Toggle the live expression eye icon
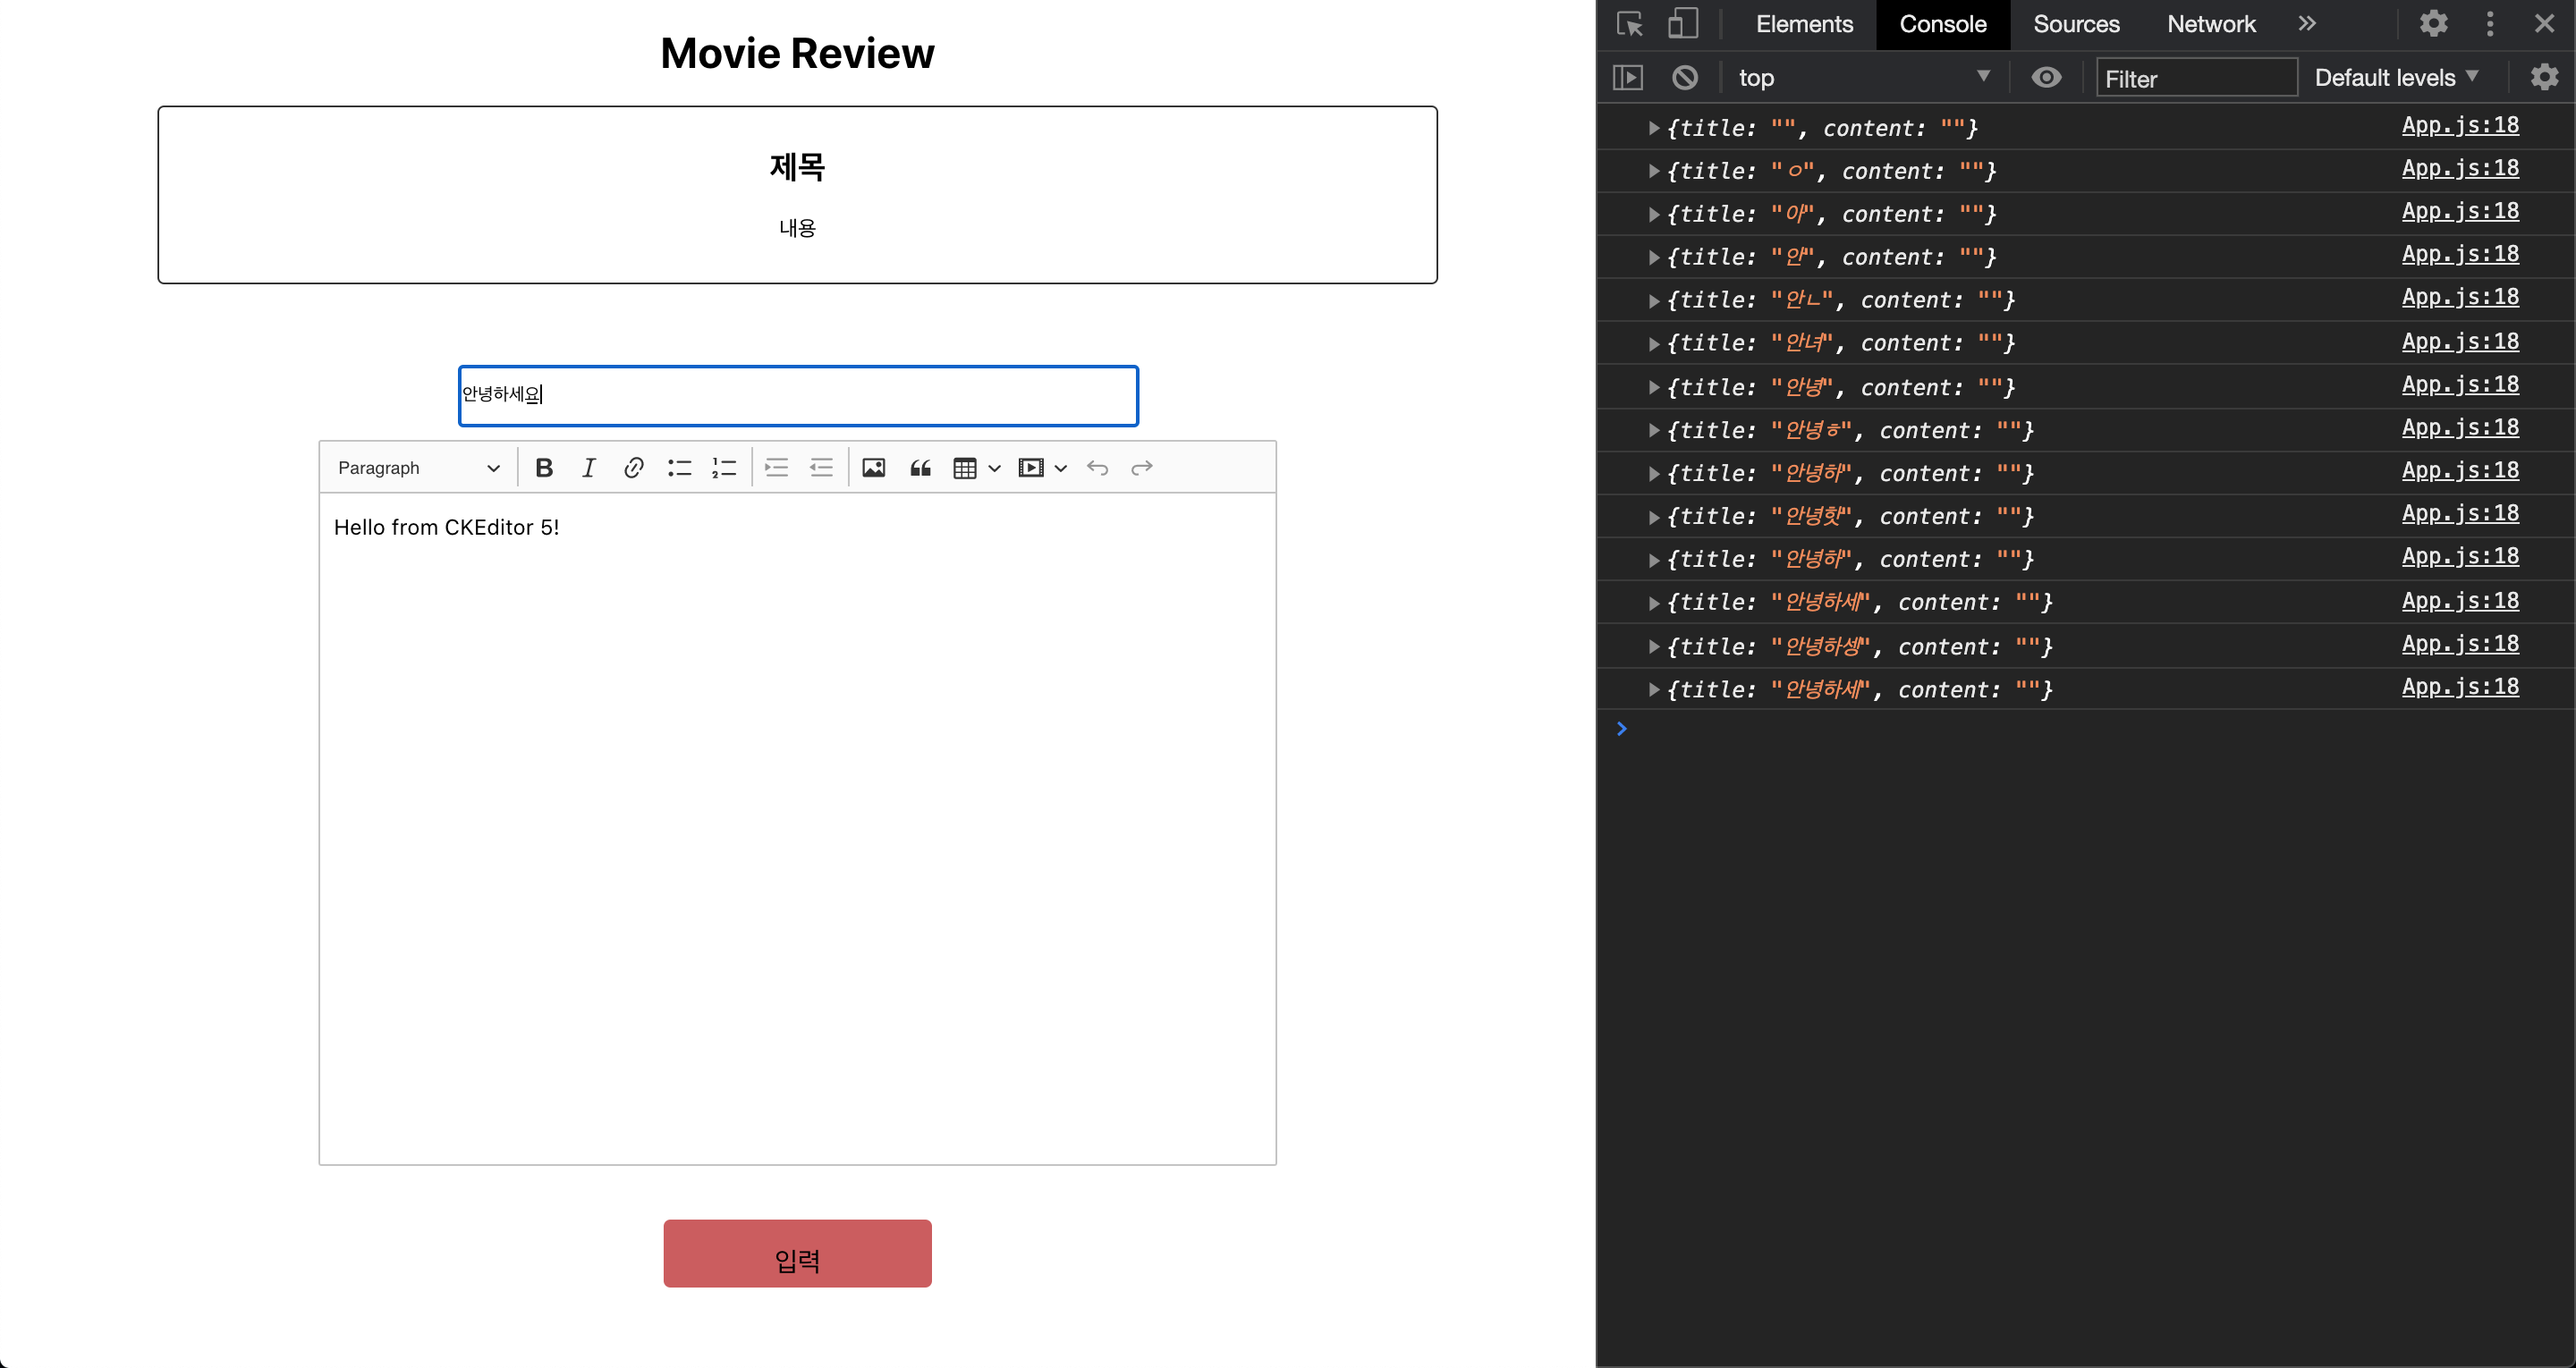This screenshot has width=2576, height=1368. click(2046, 77)
